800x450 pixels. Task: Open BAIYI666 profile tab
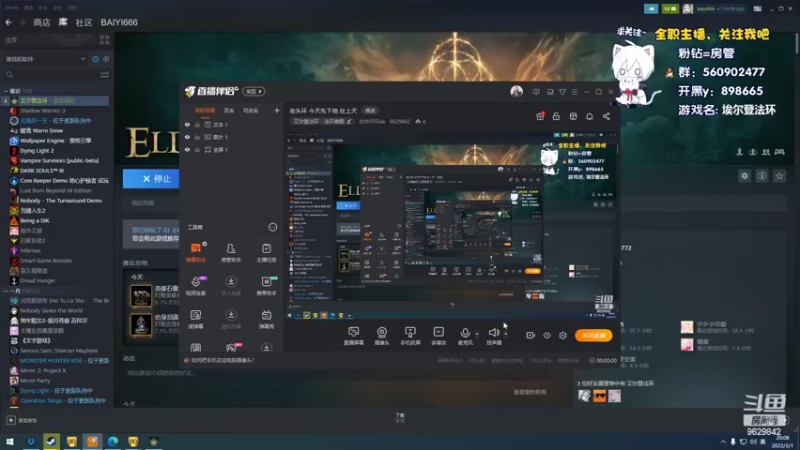click(x=119, y=22)
